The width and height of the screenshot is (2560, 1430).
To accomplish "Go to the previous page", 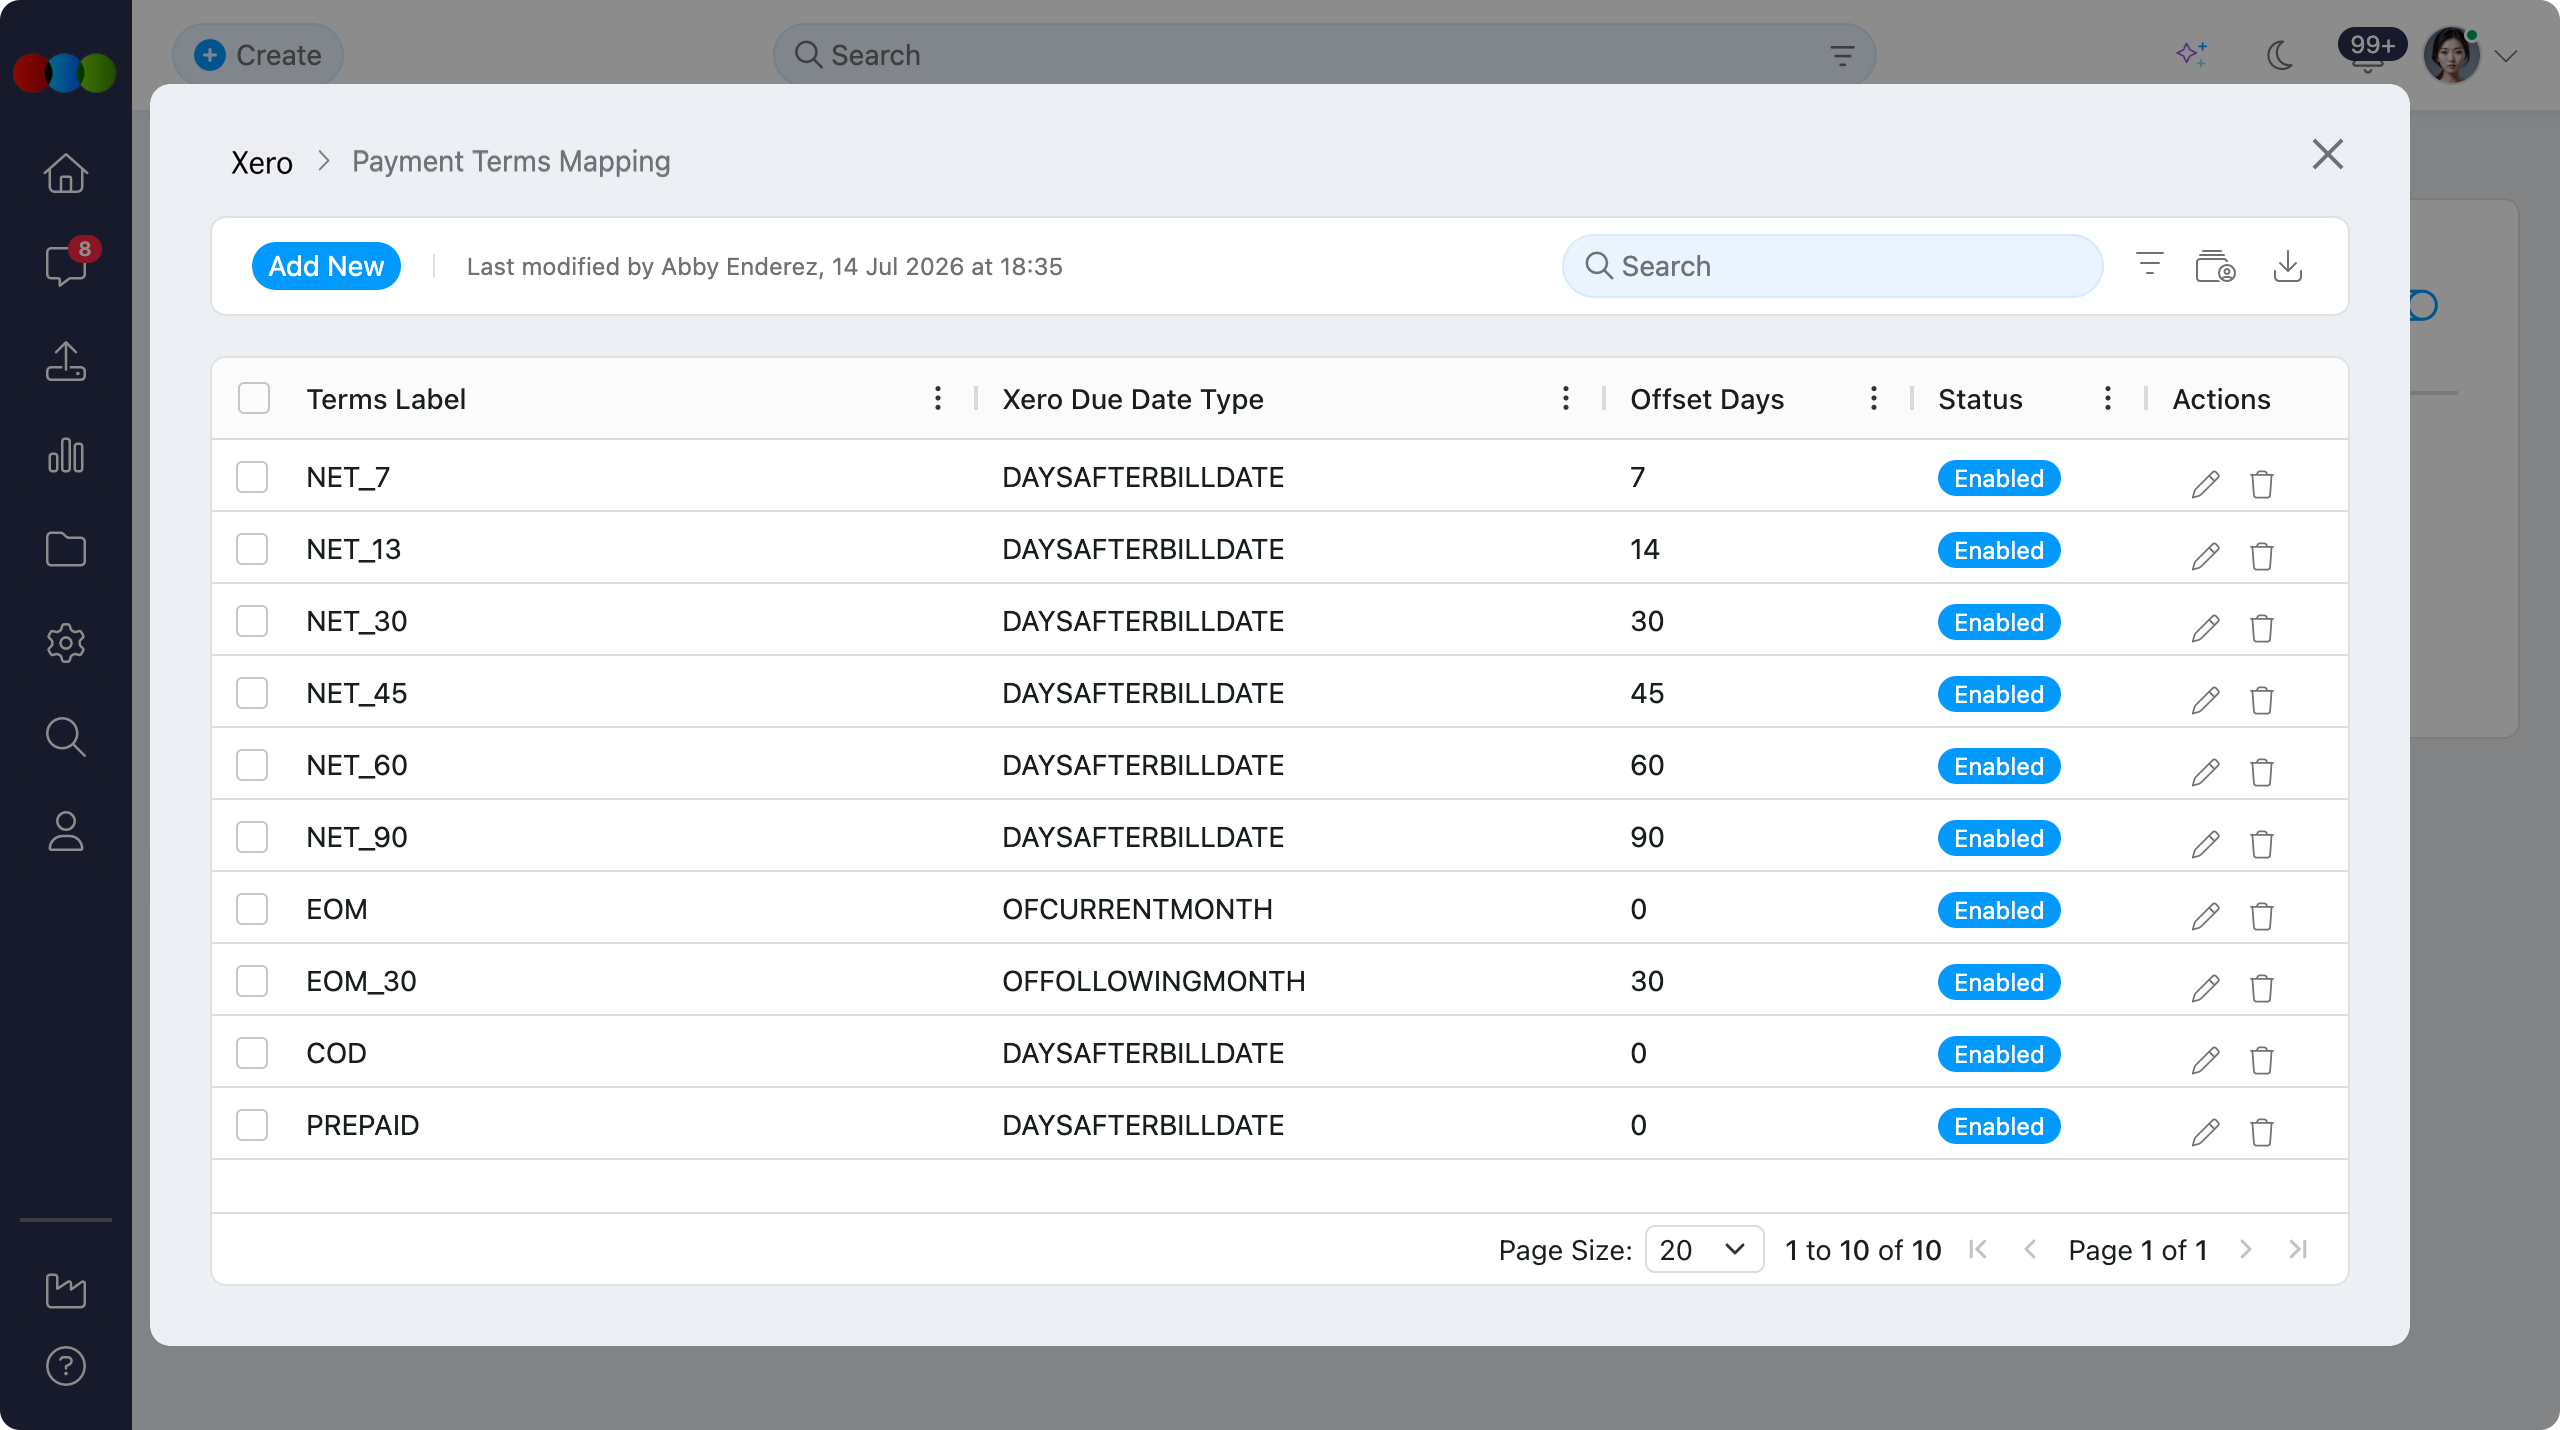I will coord(2030,1249).
